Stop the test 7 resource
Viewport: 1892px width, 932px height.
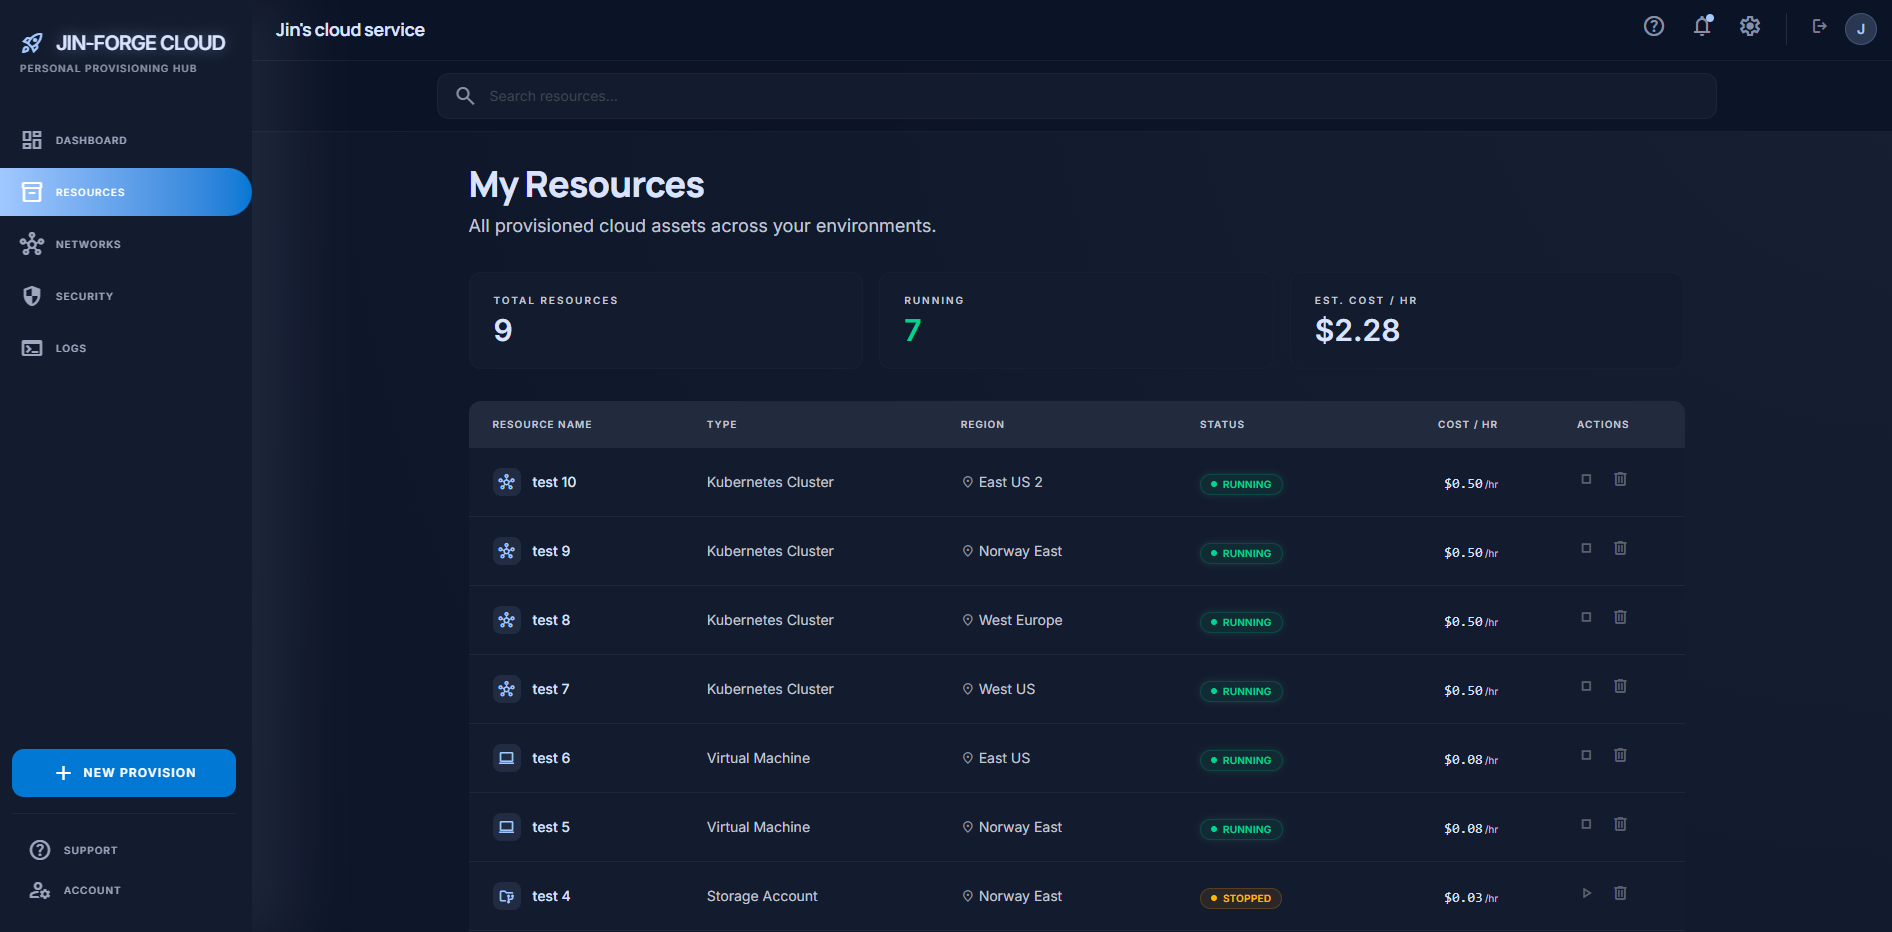pos(1586,686)
